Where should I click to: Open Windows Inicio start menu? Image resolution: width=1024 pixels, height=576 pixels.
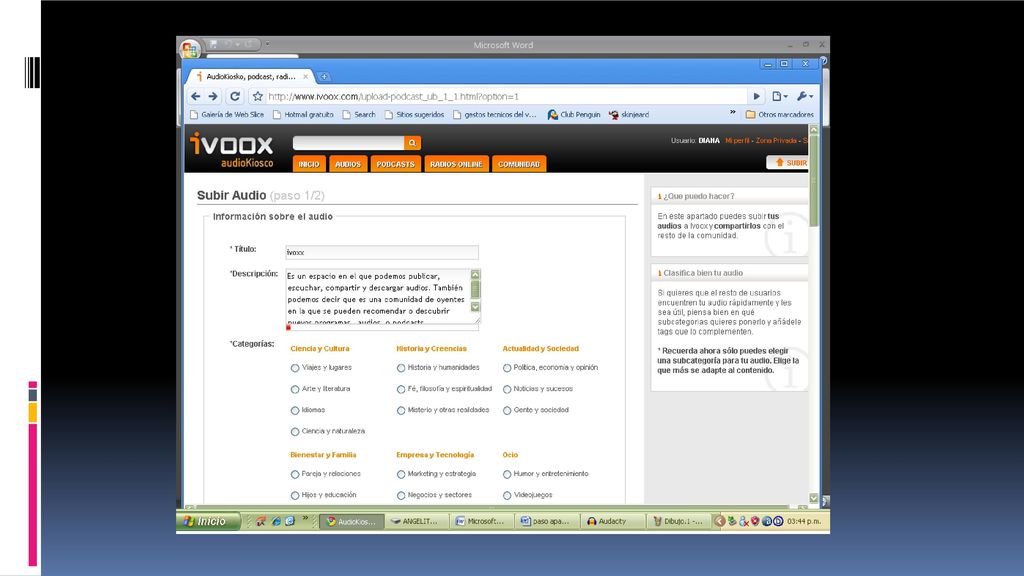[x=207, y=521]
